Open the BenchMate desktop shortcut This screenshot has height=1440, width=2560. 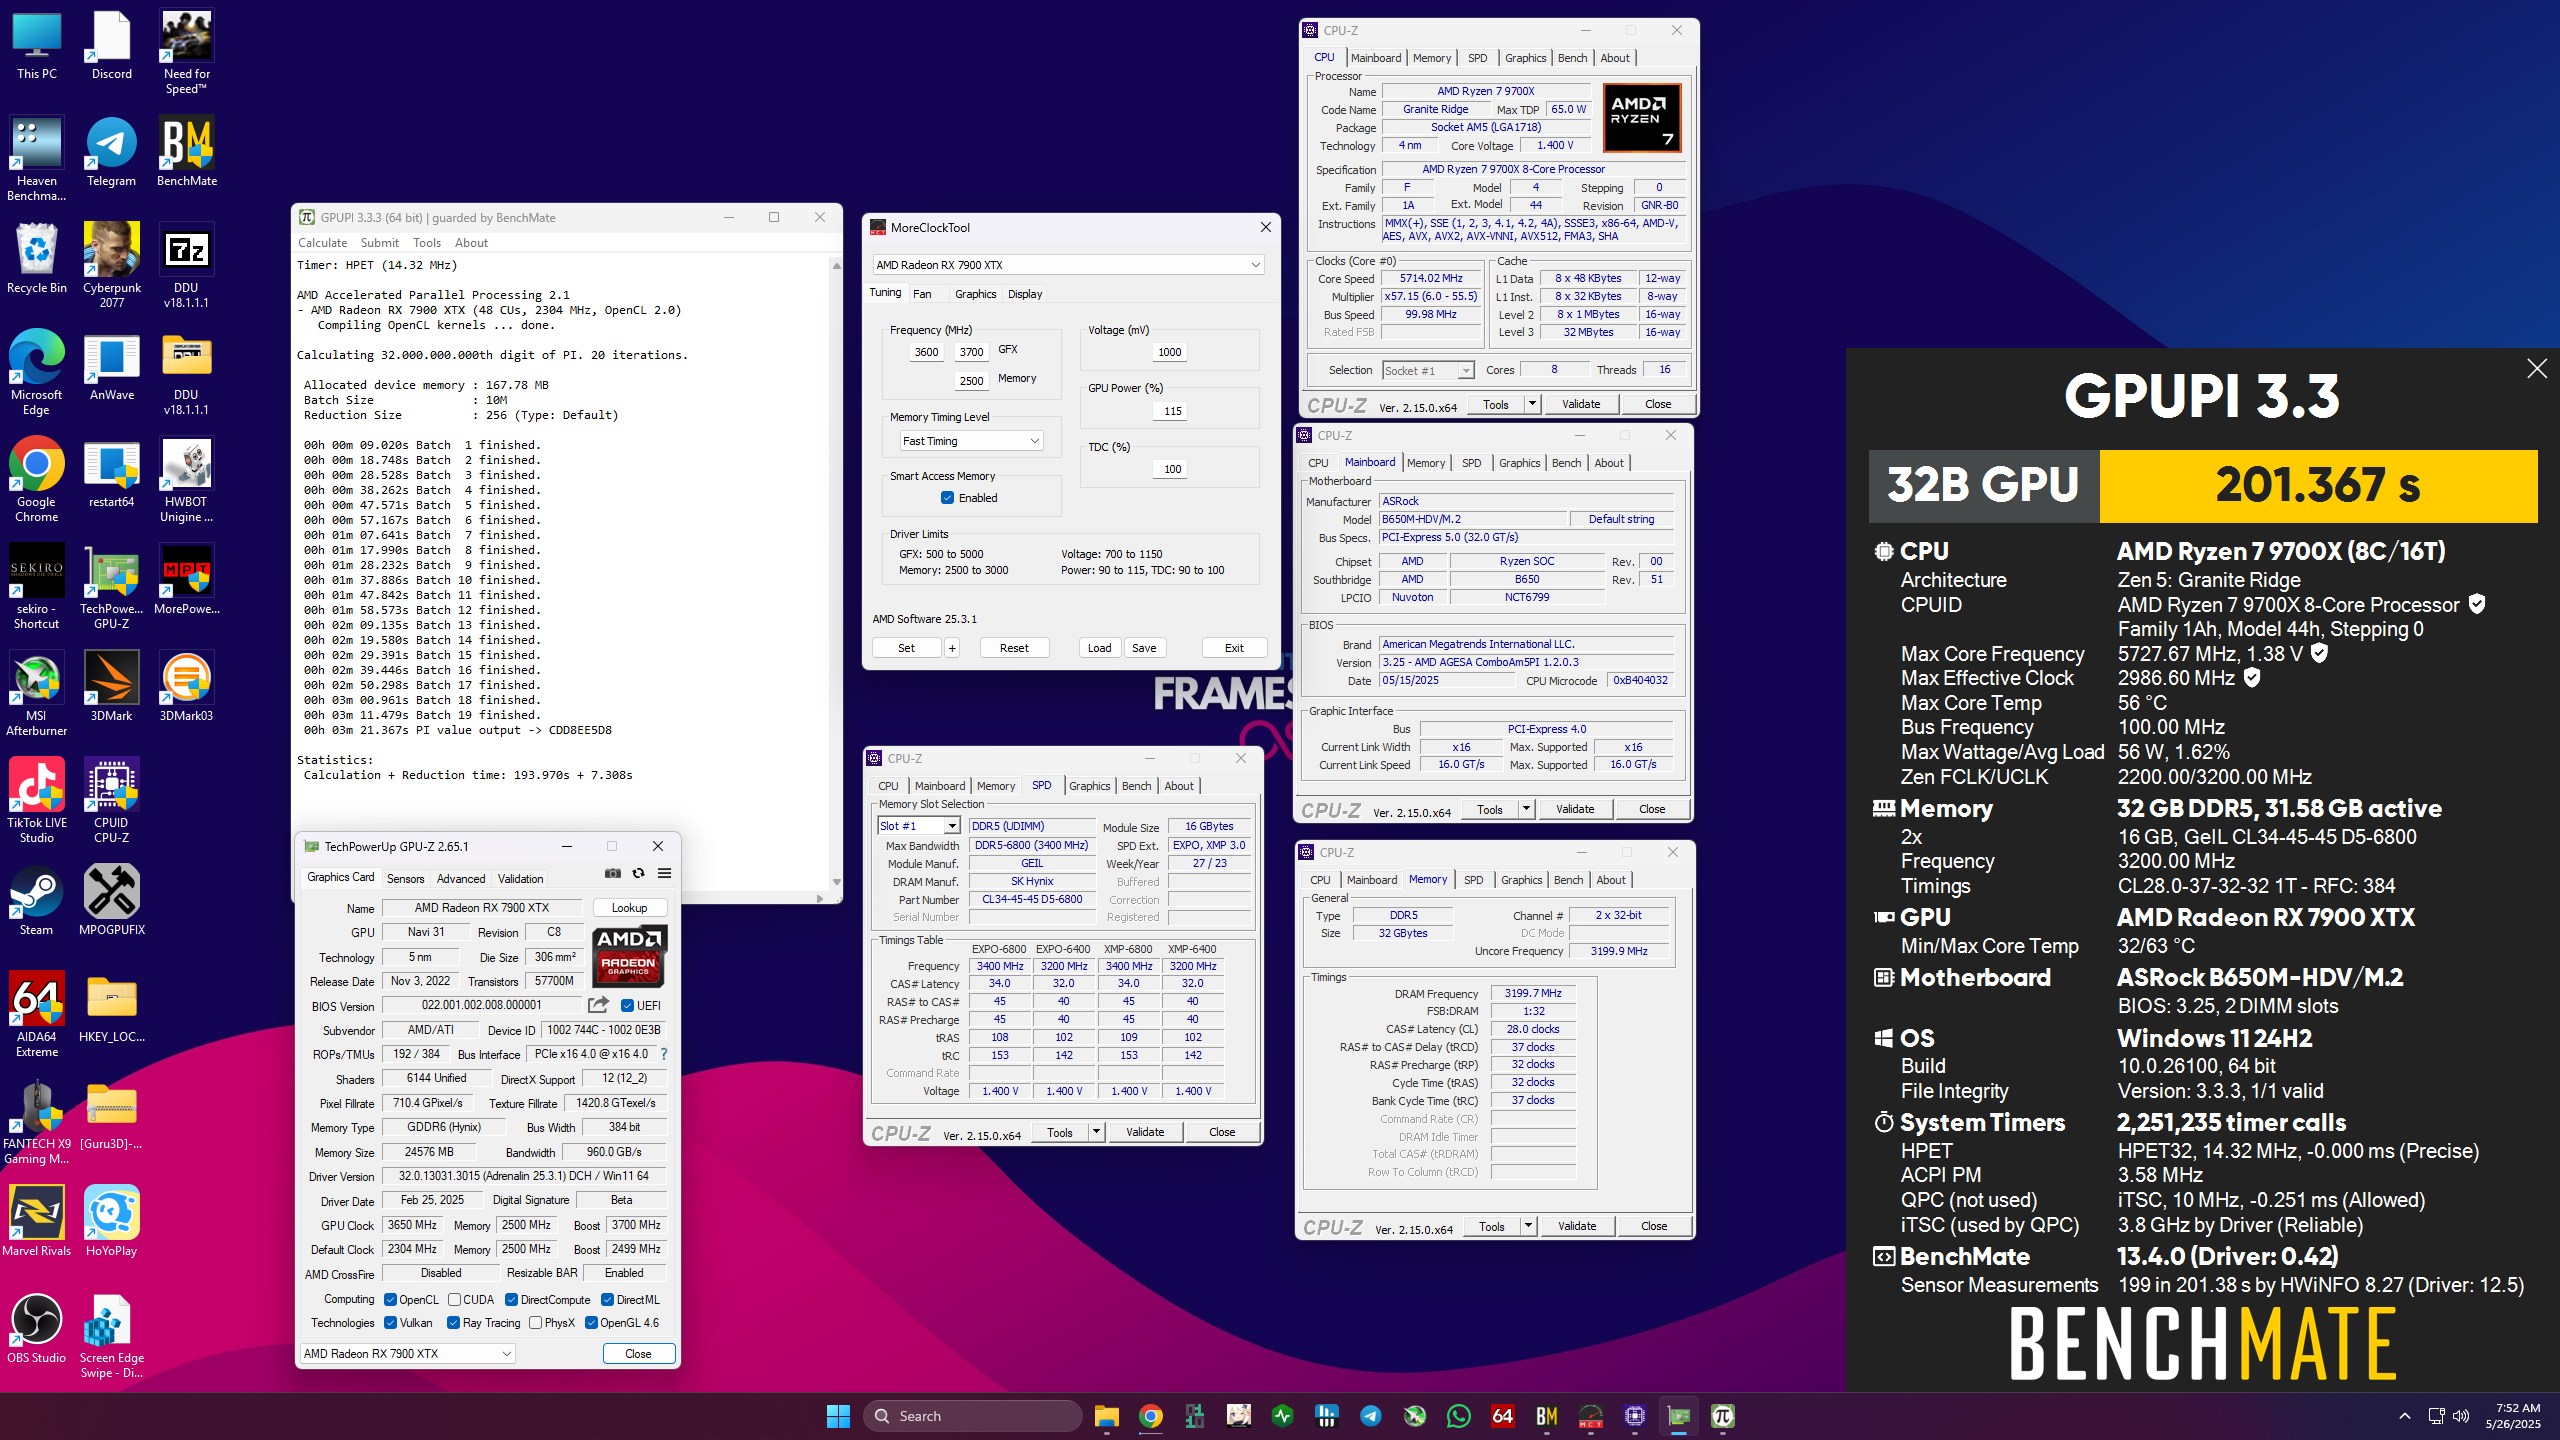(x=187, y=152)
